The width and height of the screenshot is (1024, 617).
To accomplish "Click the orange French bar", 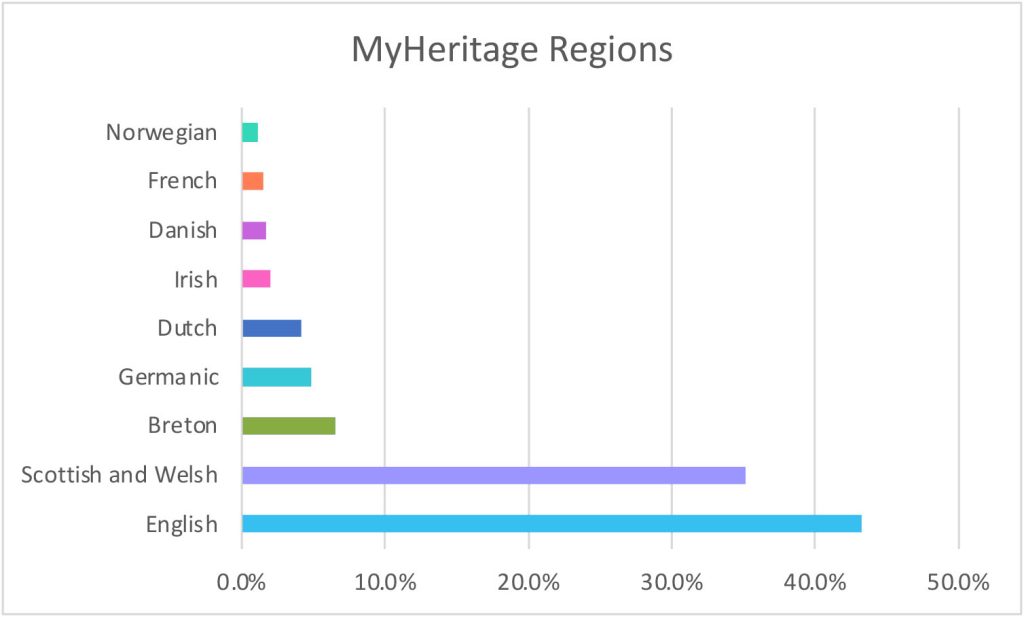I will [x=252, y=181].
